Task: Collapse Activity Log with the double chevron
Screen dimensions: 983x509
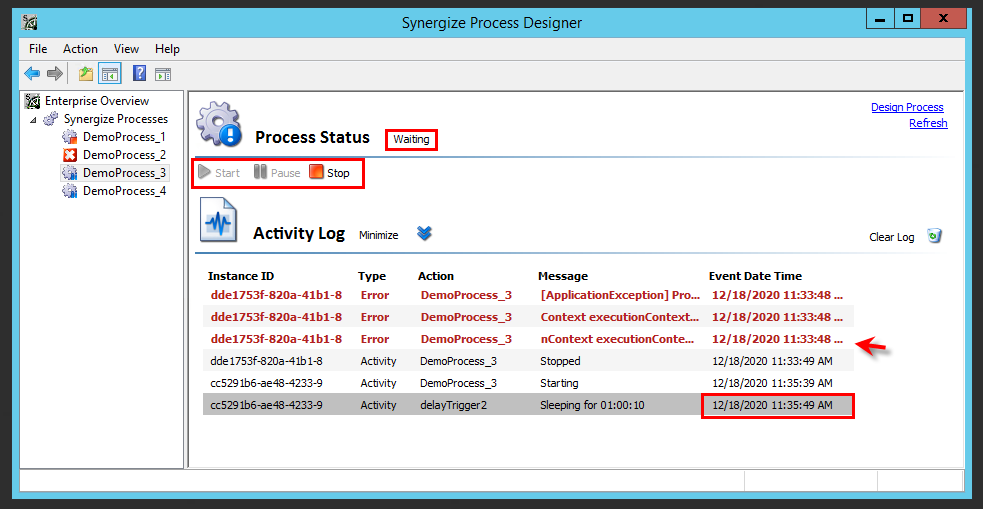Action: click(424, 234)
